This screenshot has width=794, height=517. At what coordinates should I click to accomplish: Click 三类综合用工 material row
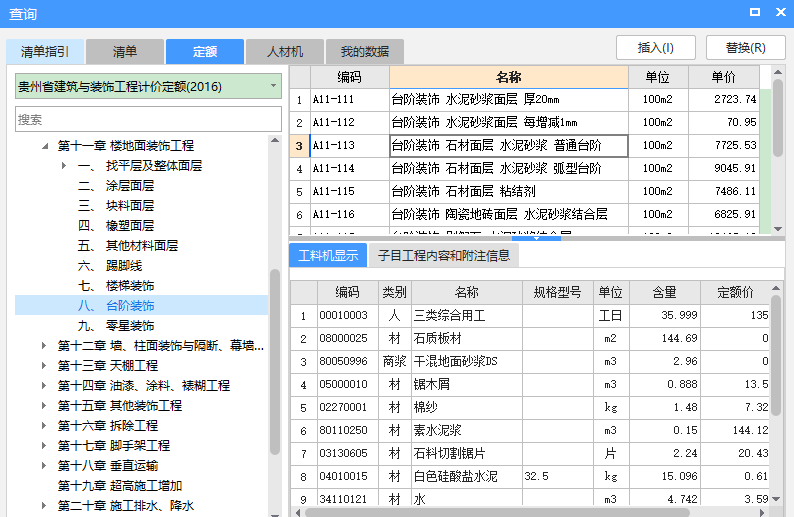click(531, 315)
